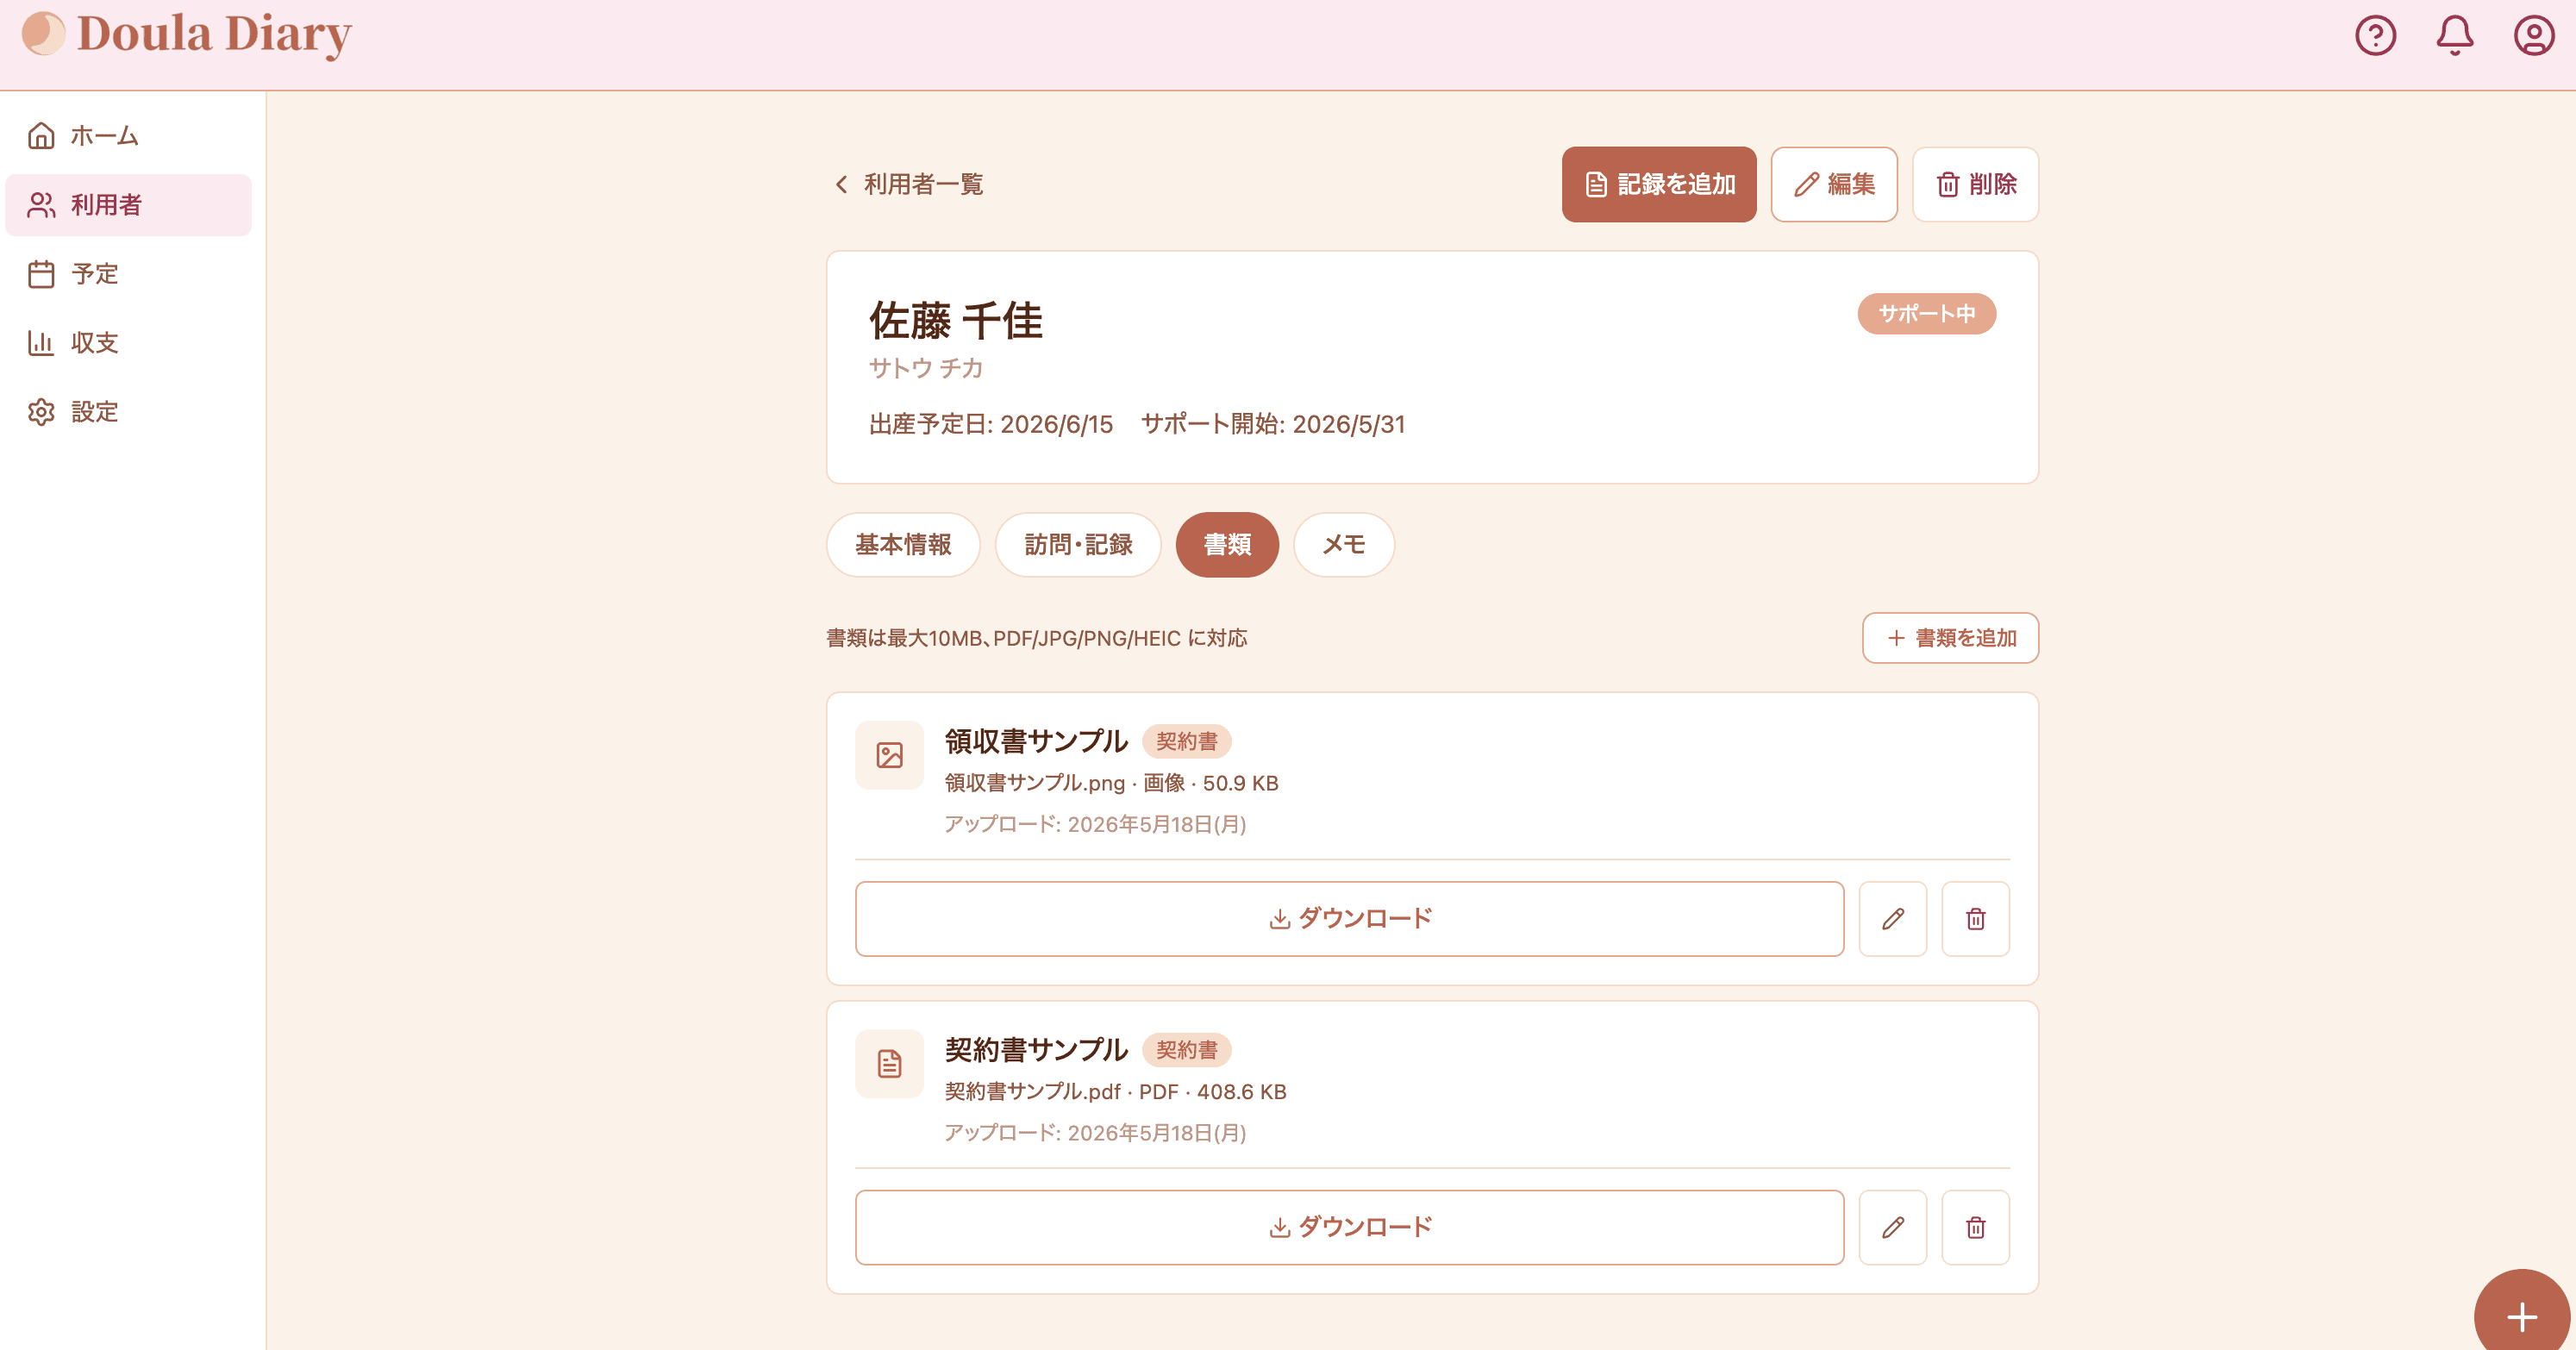
Task: Switch to the 訪問・記録 tab
Action: click(x=1078, y=545)
